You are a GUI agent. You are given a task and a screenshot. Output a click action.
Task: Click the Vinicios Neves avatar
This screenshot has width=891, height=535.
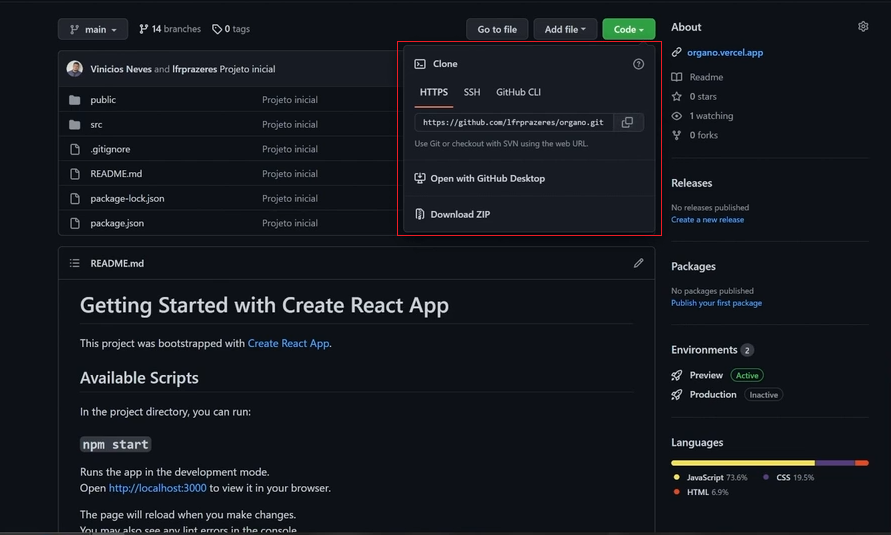click(74, 69)
